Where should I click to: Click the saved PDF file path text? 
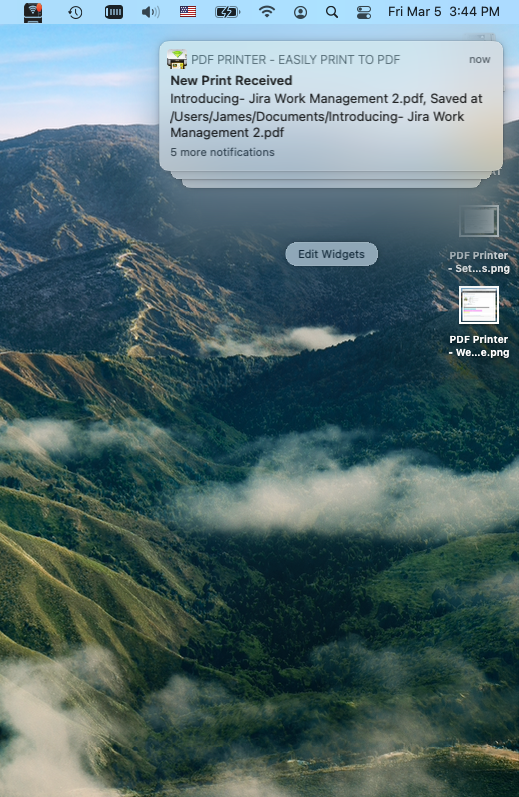(317, 125)
